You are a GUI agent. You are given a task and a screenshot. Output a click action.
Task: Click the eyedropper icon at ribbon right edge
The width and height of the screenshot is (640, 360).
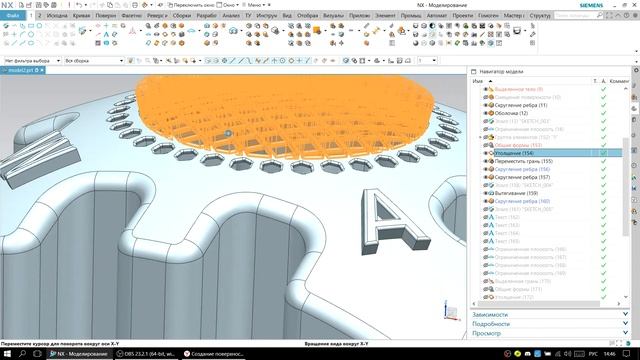(532, 34)
